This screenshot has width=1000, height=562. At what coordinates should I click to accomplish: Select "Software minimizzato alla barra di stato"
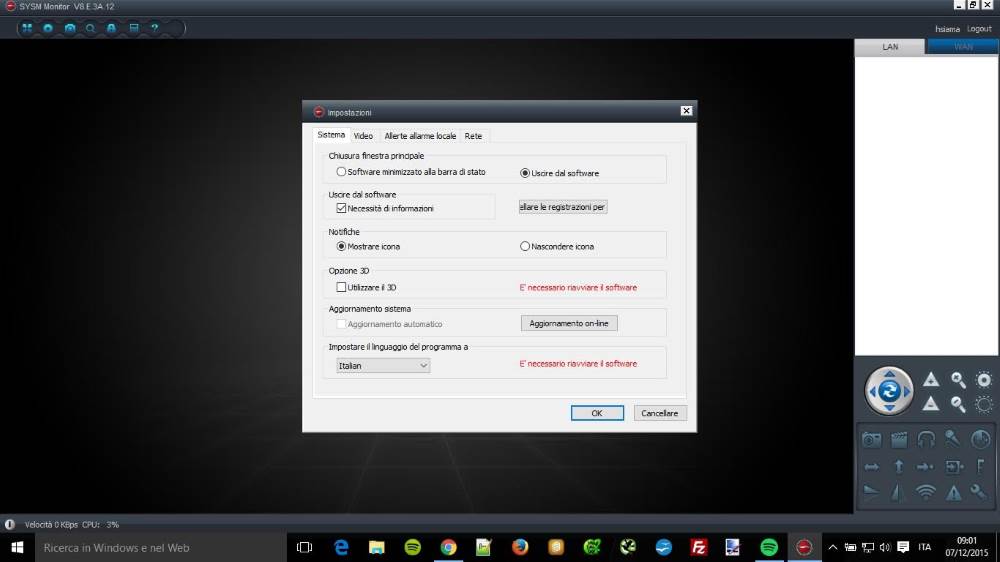[x=342, y=172]
